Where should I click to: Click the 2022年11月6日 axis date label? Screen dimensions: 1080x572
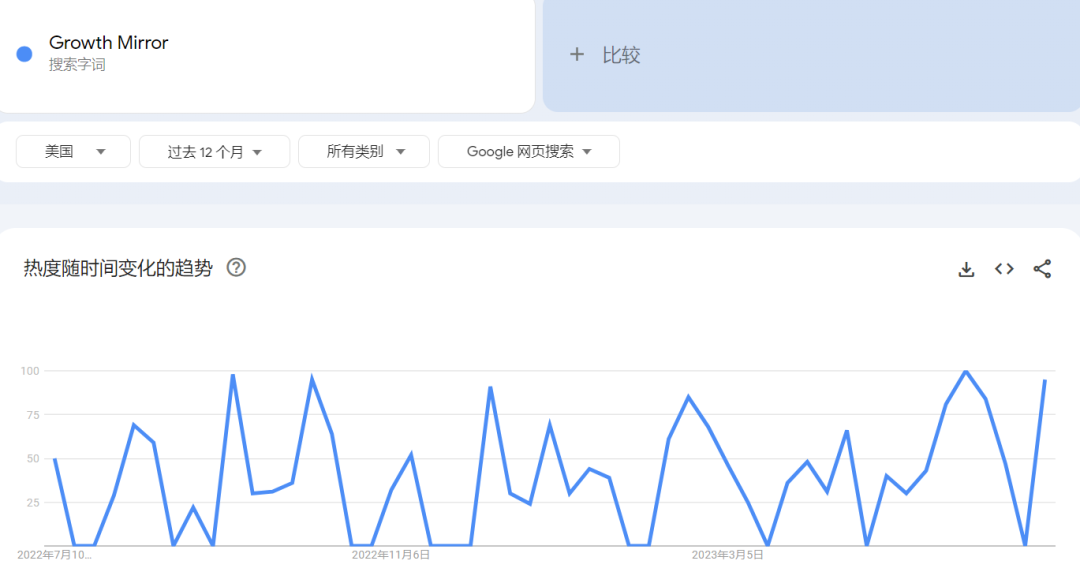pyautogui.click(x=391, y=555)
